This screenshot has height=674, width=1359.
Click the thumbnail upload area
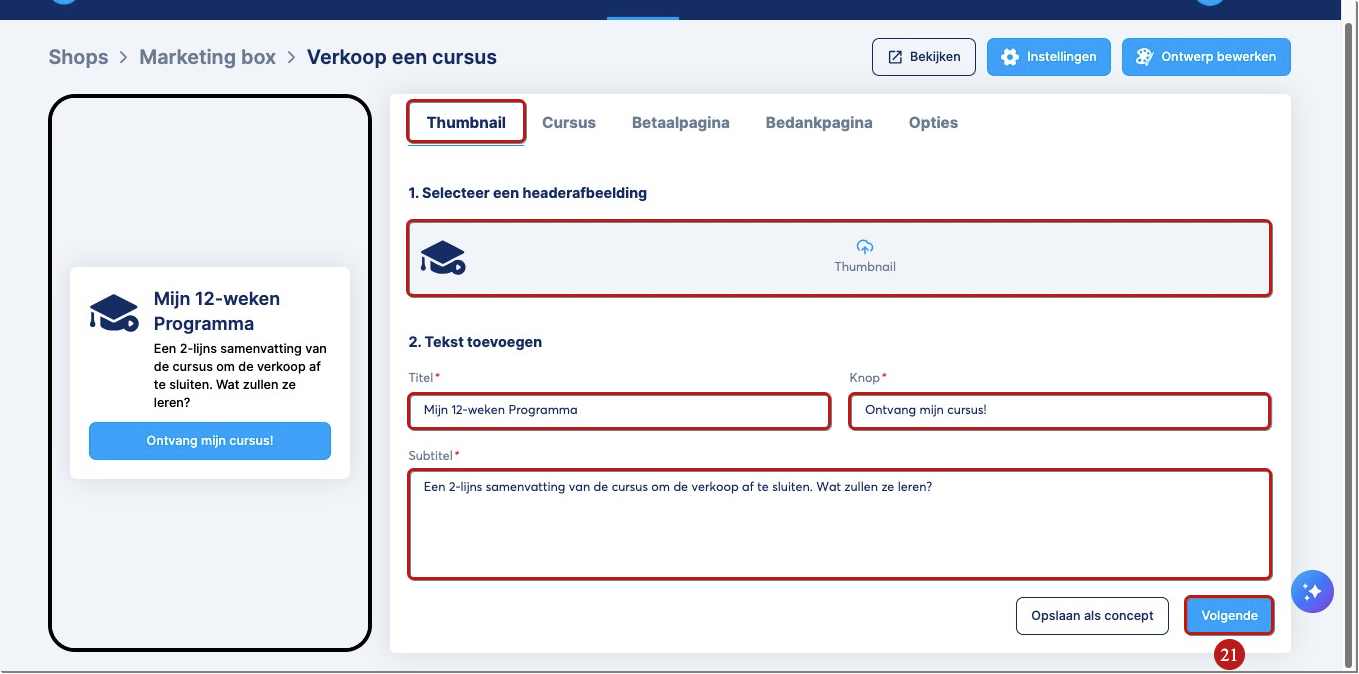(840, 258)
